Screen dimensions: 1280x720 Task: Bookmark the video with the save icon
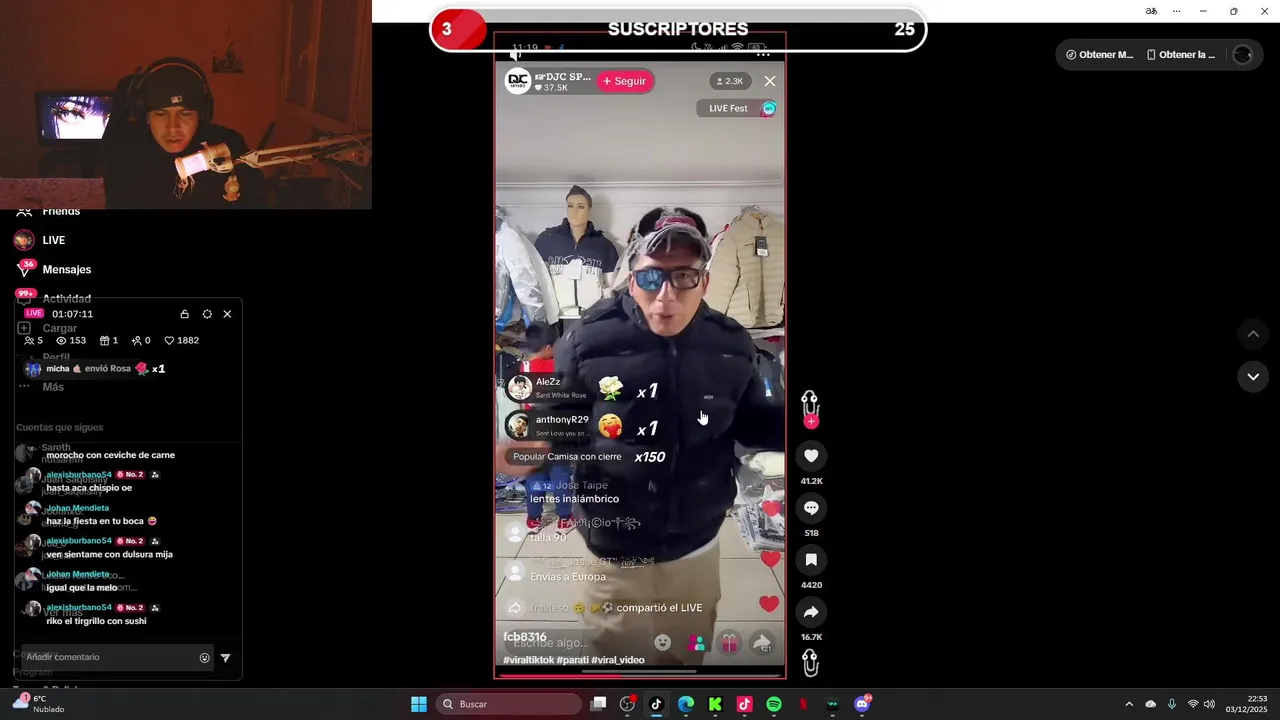pos(811,560)
